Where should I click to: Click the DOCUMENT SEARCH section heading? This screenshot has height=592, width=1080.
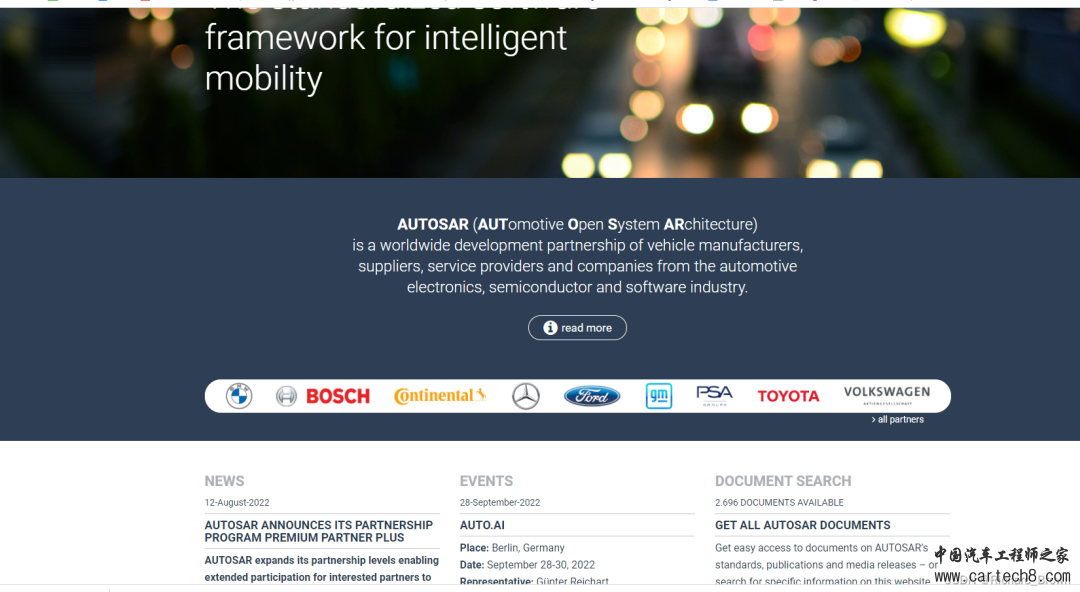783,481
